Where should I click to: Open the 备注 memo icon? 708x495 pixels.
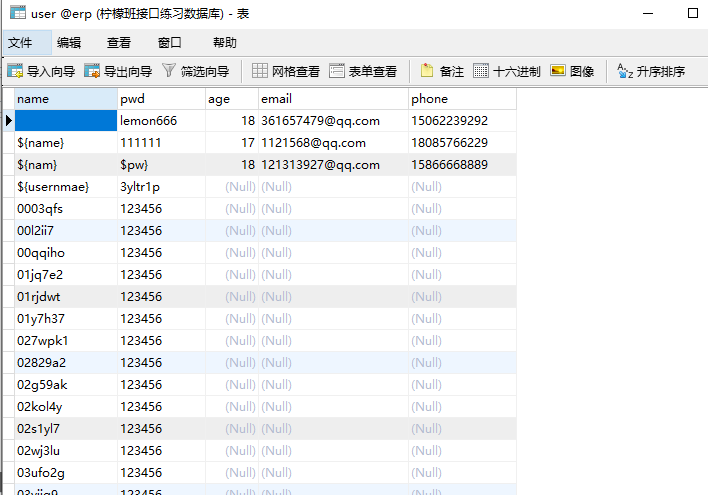coord(427,70)
